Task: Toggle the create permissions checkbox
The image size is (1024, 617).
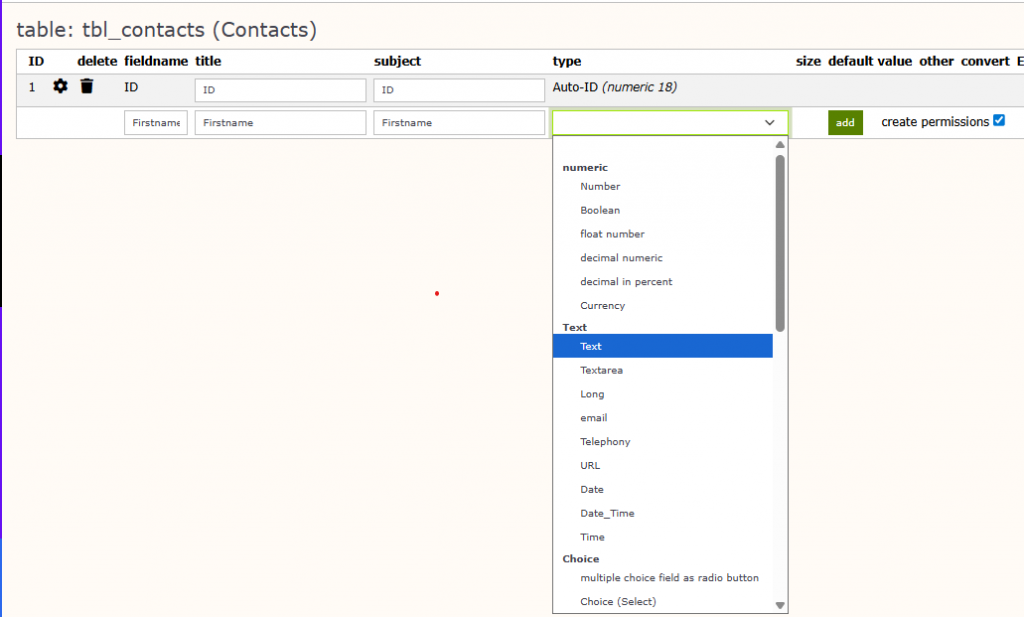Action: [998, 121]
